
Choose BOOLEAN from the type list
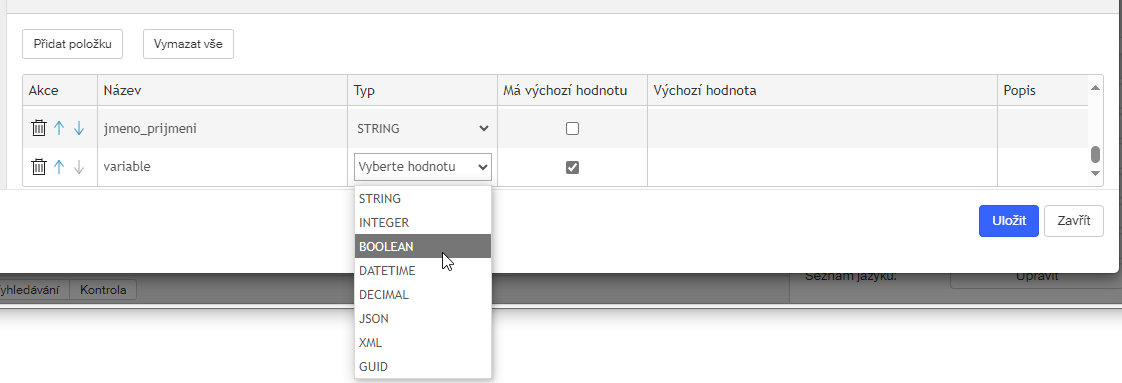tap(423, 246)
